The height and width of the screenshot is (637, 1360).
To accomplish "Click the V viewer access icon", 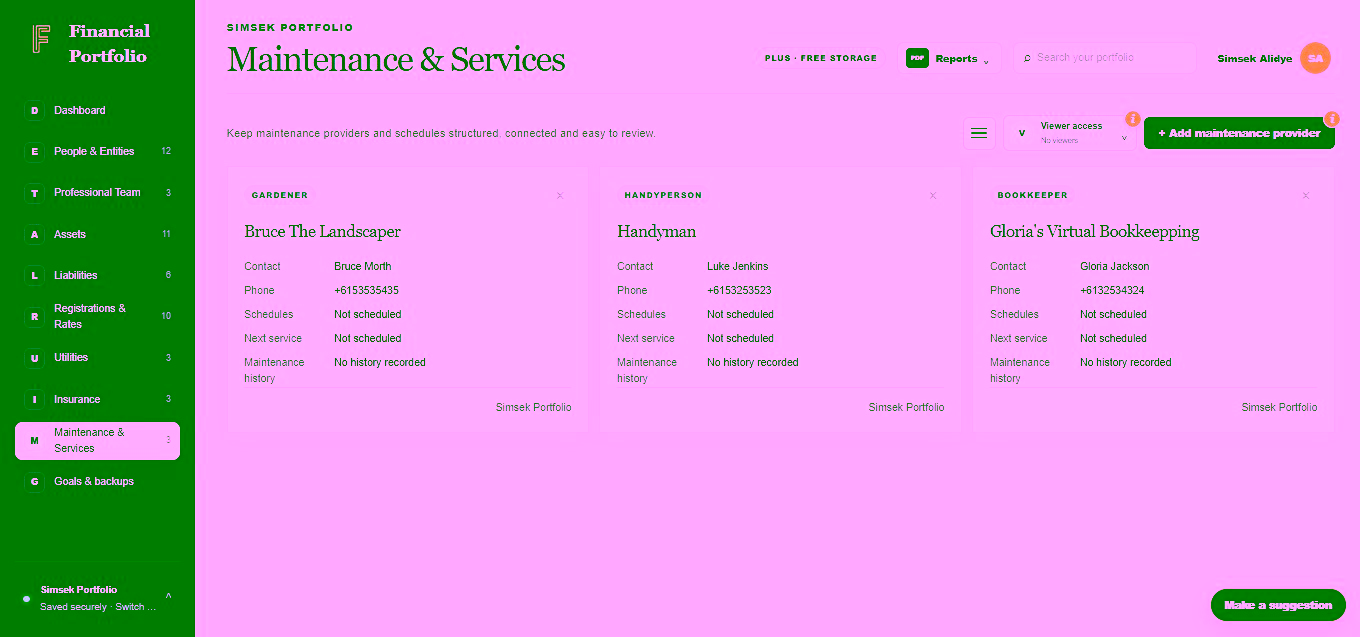I will tap(1021, 133).
